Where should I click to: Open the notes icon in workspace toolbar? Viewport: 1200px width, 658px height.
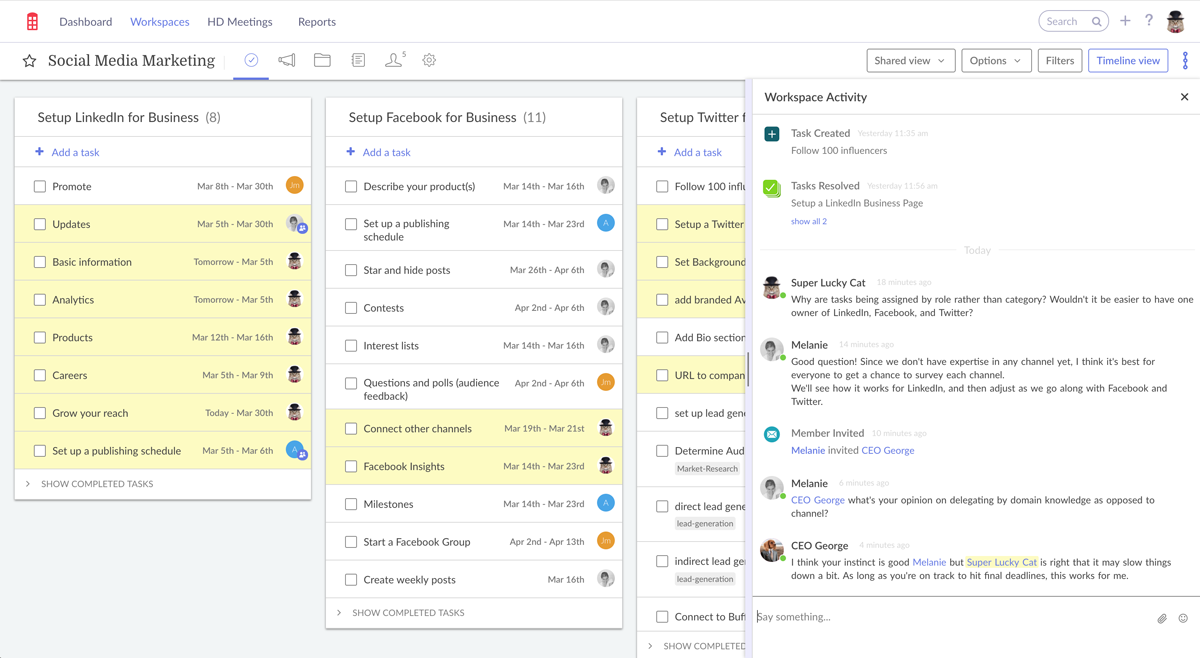point(358,60)
